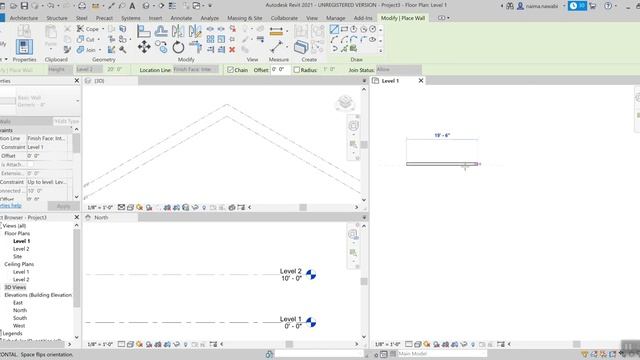
Task: Toggle Reveal Hidden Elements in North view bar
Action: (x=186, y=344)
